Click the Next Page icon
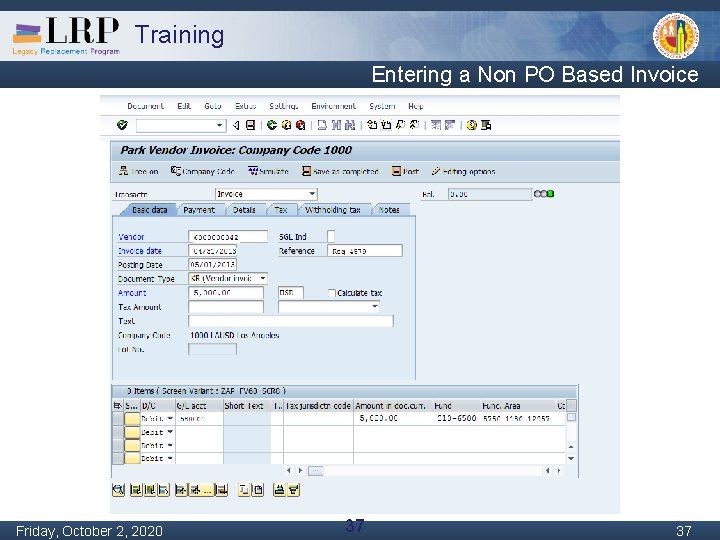 [x=400, y=125]
